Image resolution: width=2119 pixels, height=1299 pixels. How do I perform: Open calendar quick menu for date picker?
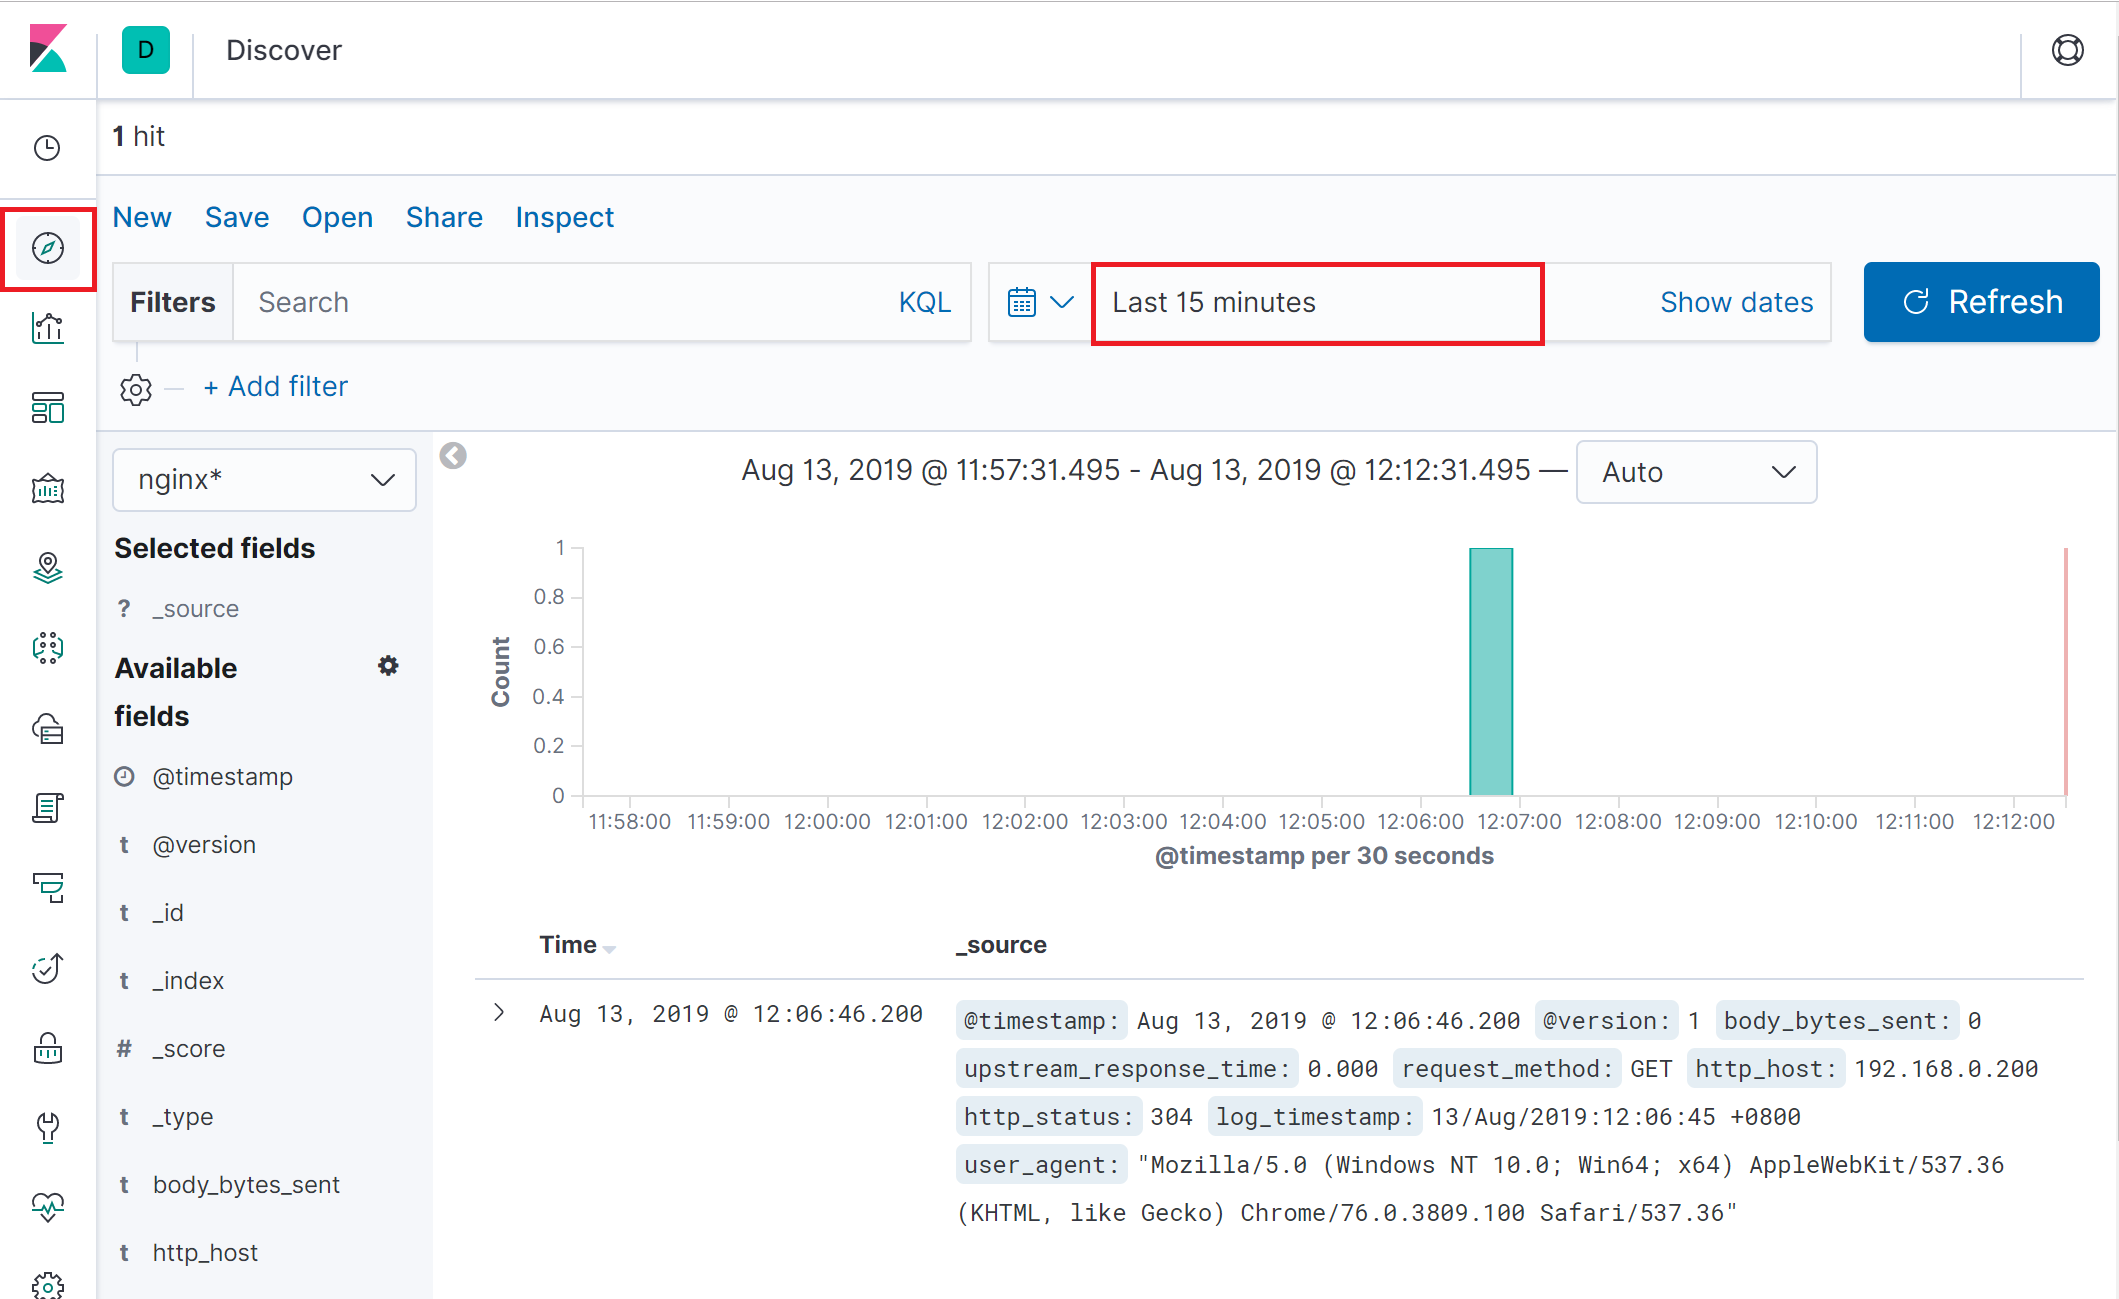coord(1040,302)
